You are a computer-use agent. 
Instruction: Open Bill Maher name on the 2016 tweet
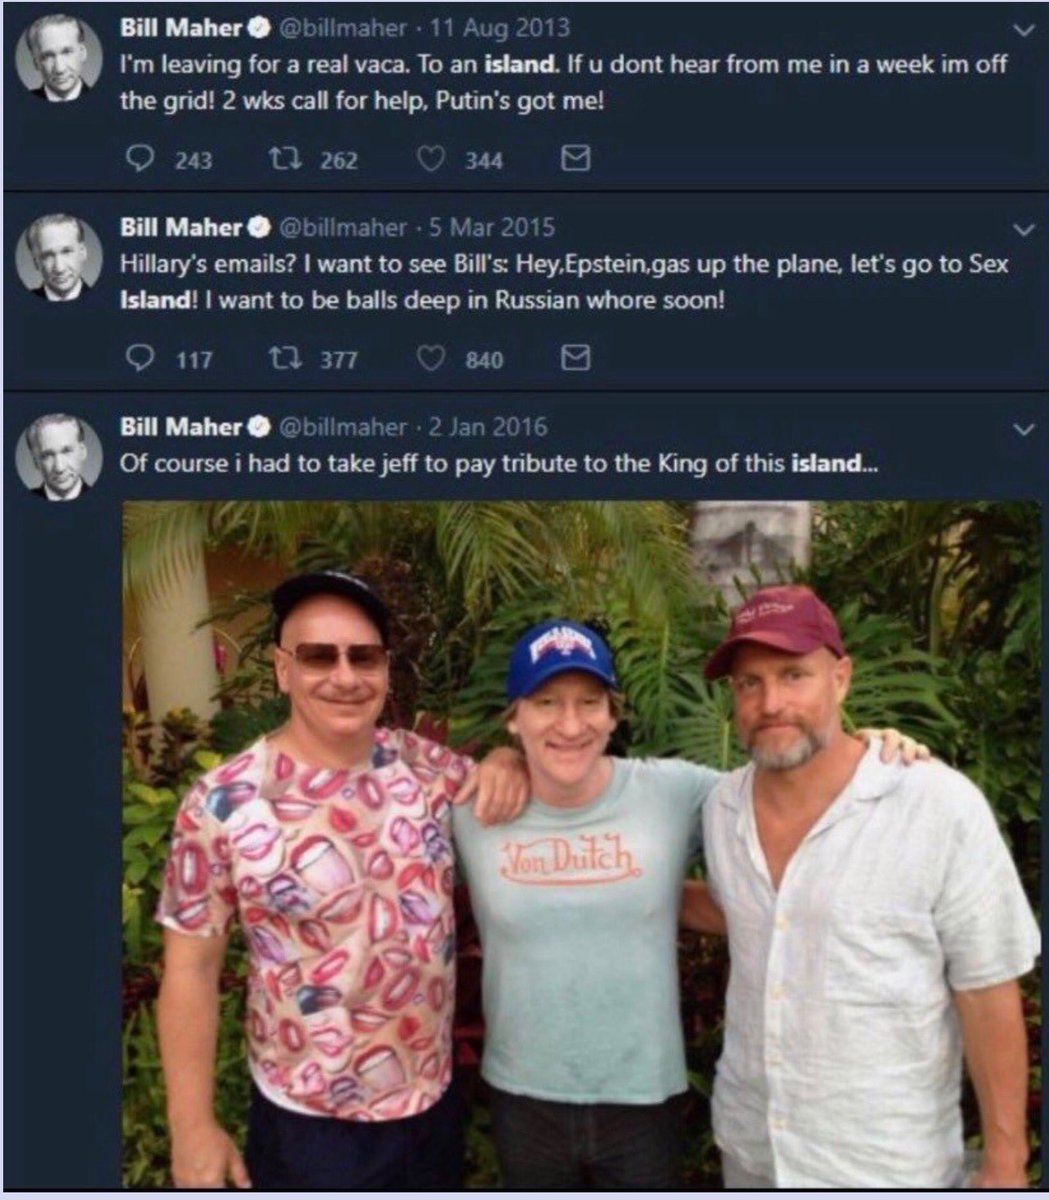point(181,427)
